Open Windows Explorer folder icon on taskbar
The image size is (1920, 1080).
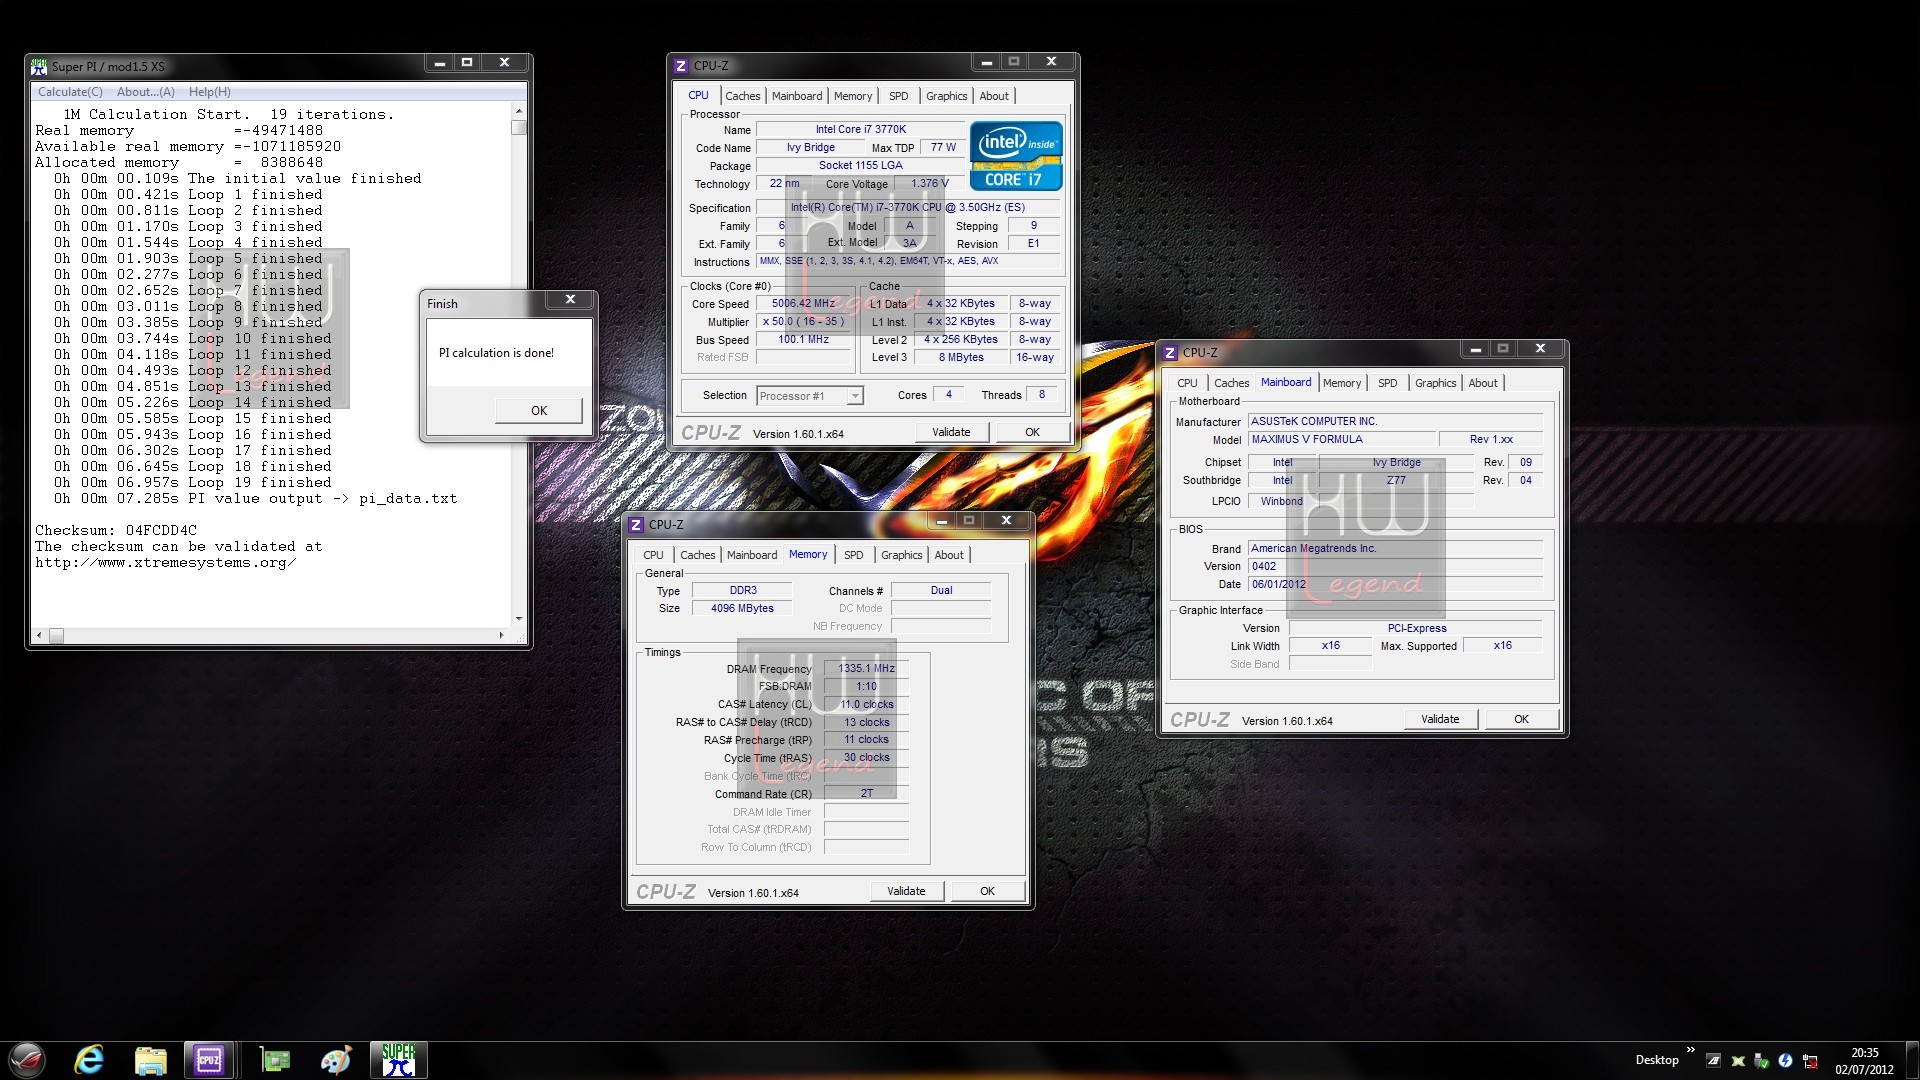150,1060
